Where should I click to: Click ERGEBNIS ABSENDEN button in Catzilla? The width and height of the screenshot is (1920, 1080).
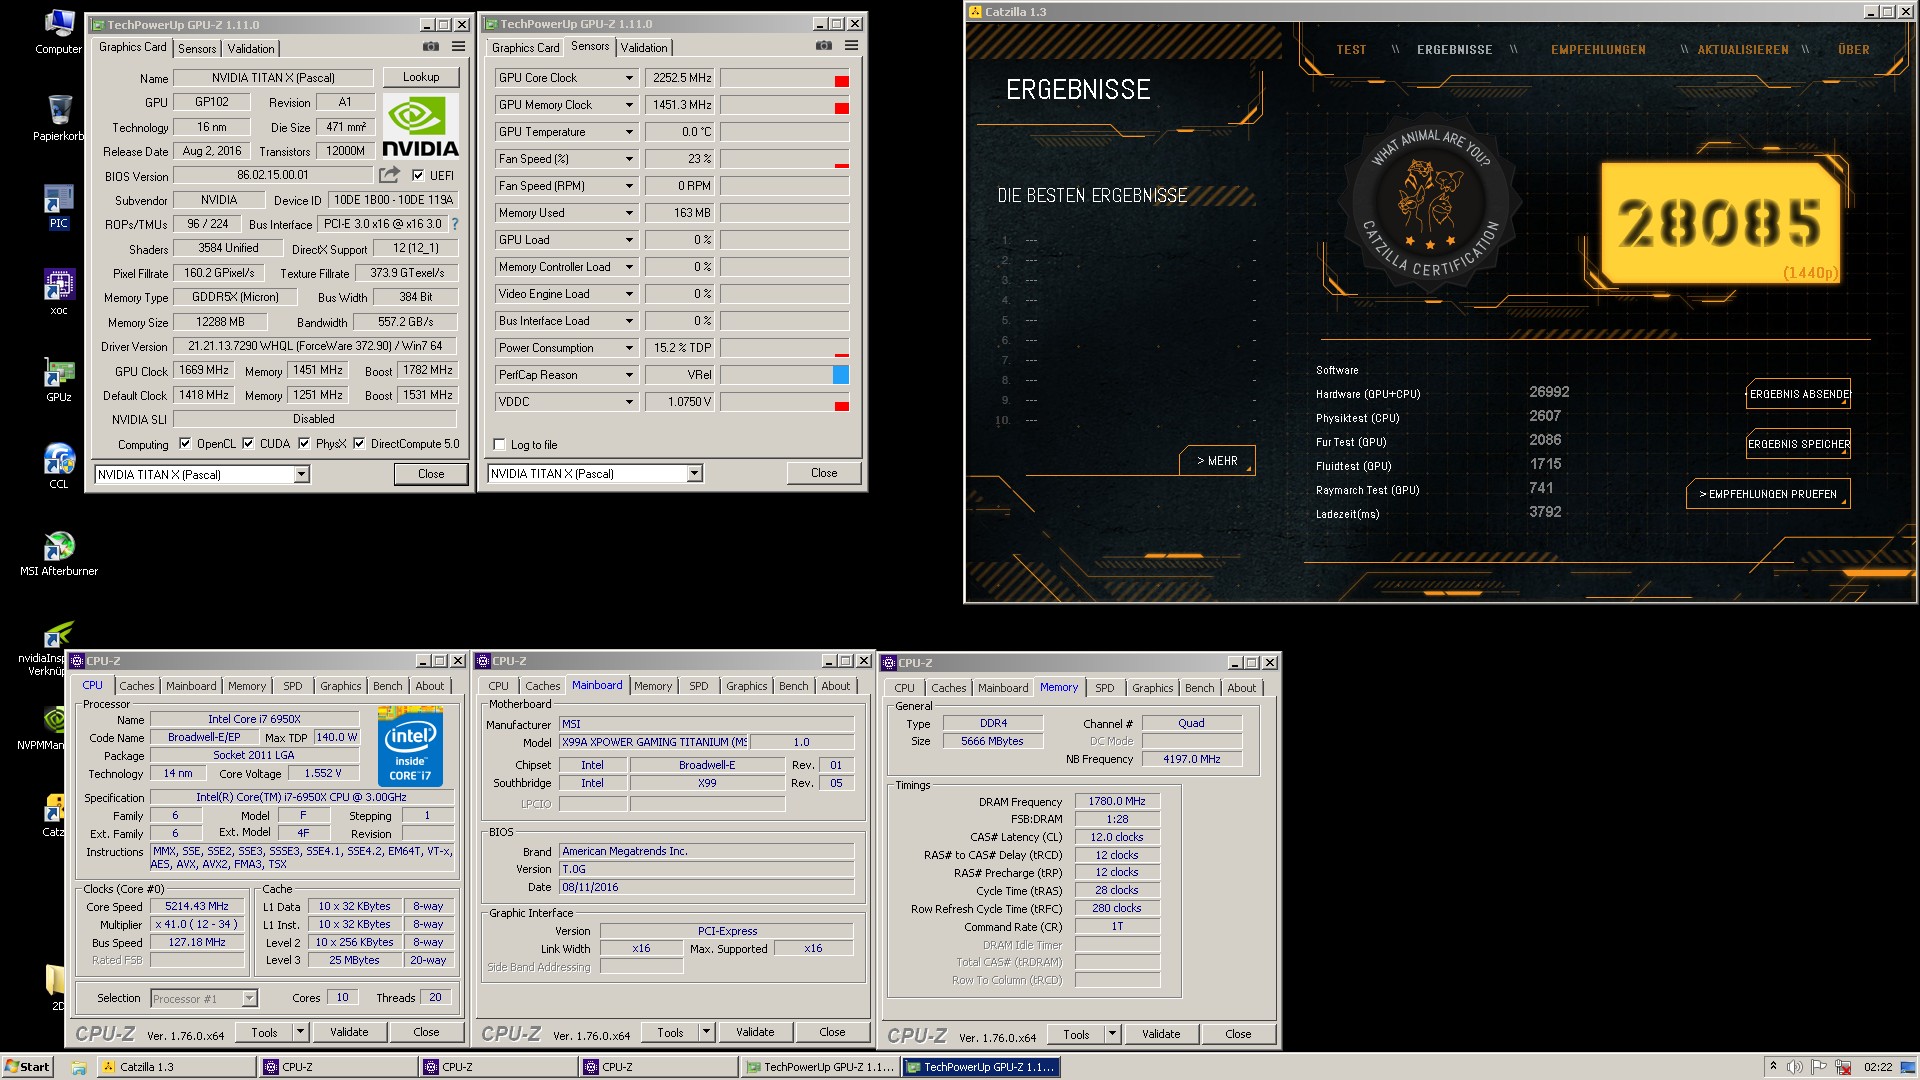1799,394
